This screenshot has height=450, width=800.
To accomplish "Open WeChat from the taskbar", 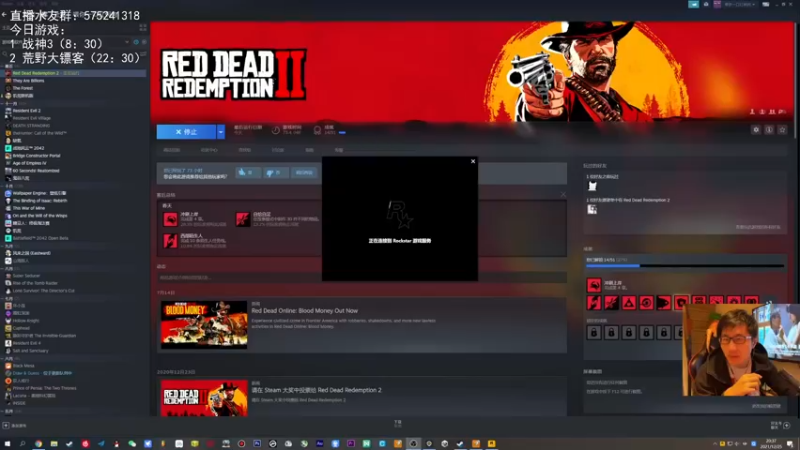I will pyautogui.click(x=132, y=444).
